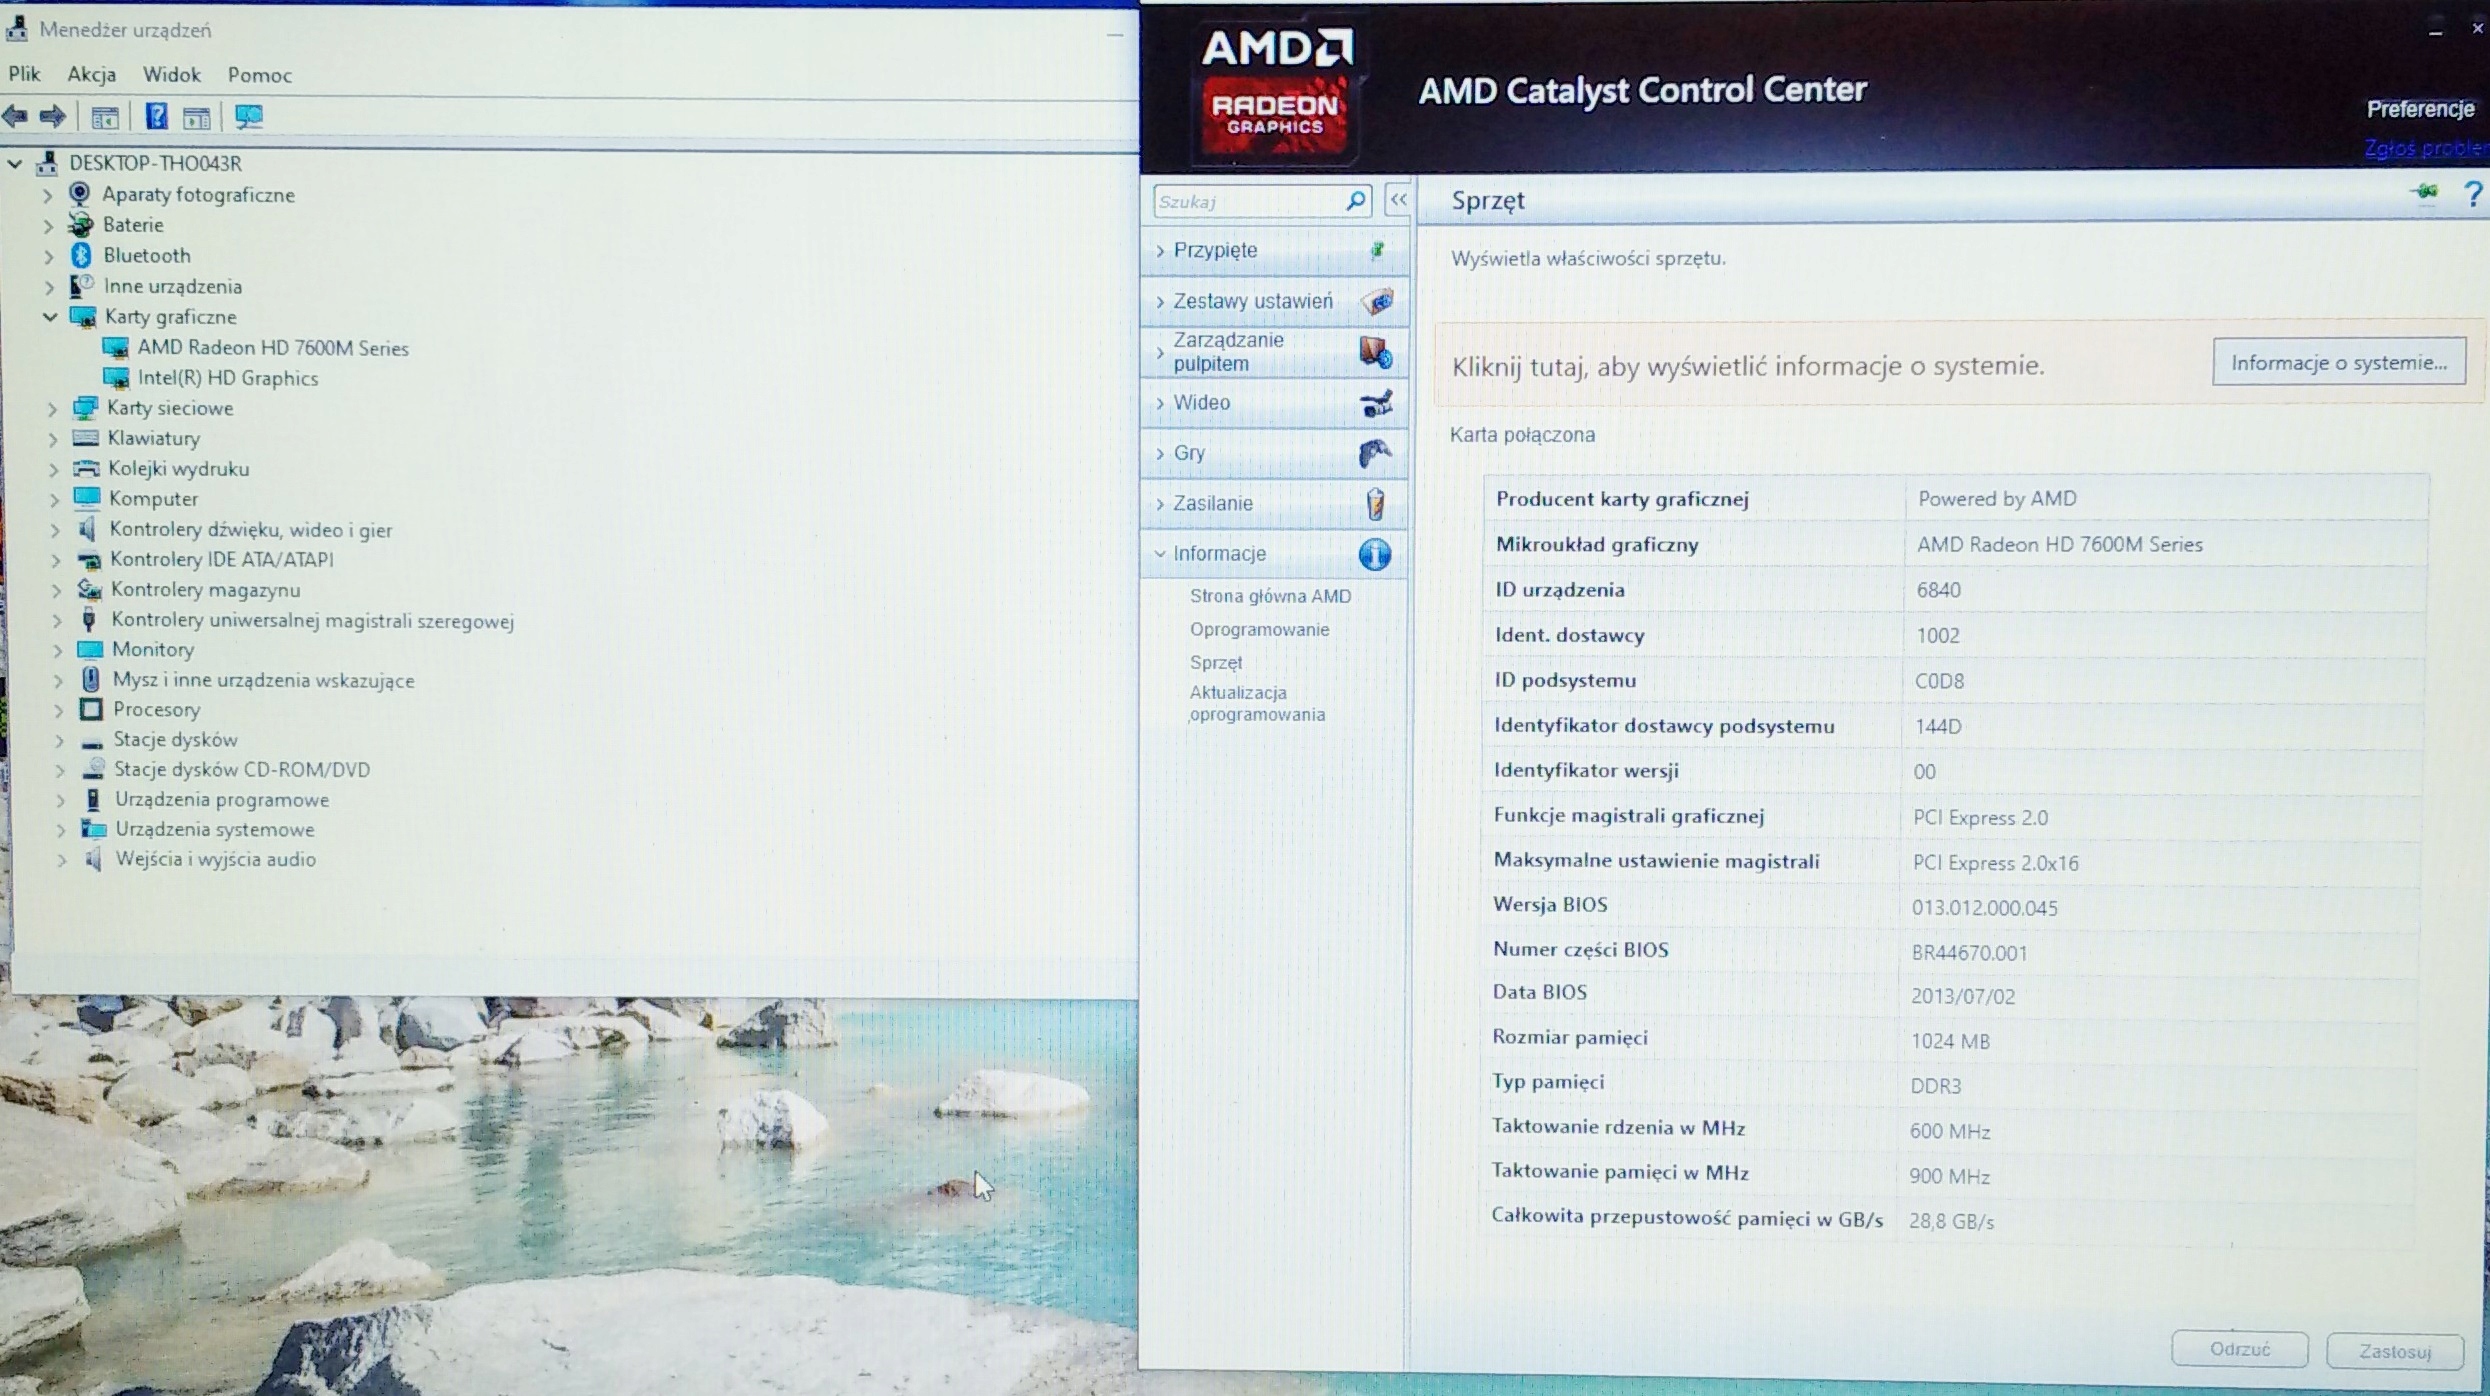This screenshot has width=2490, height=1396.
Task: Click scan for hardware changes monitor icon
Action: click(248, 116)
